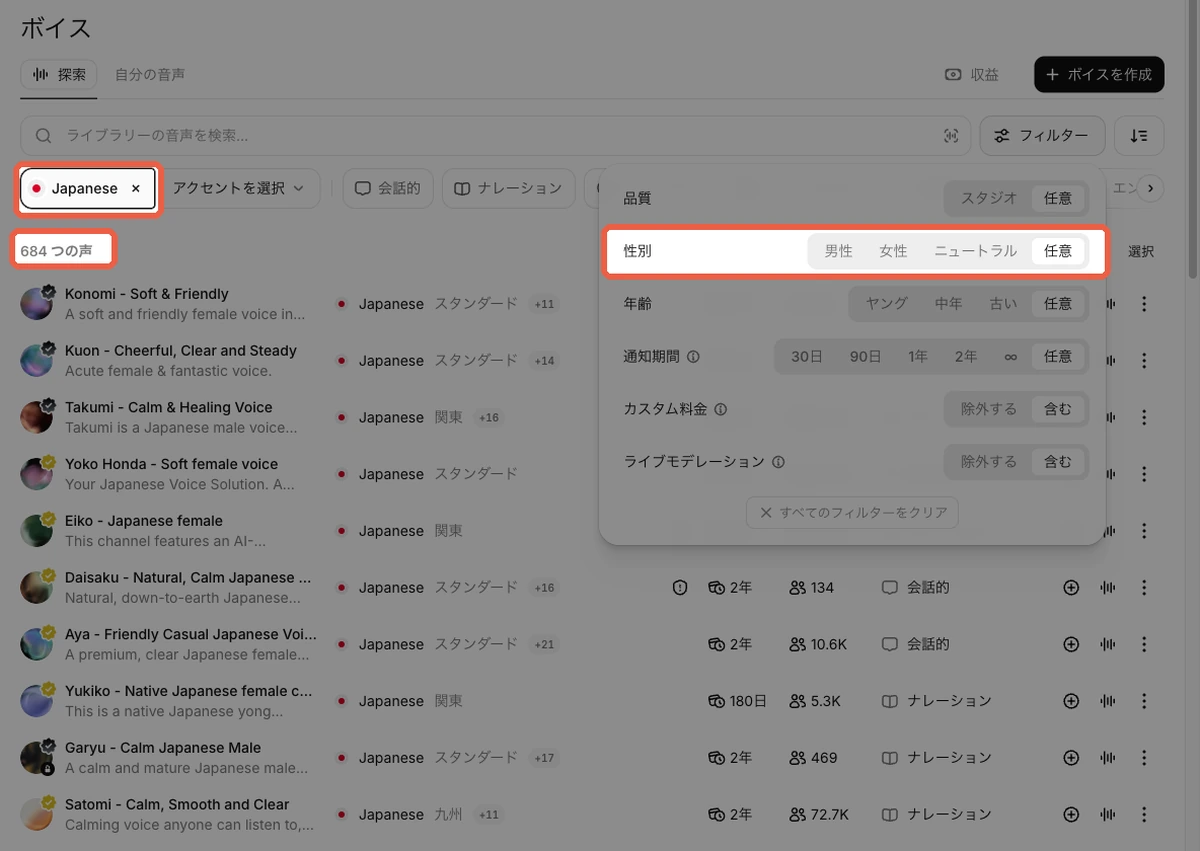Expand +21 accents on Aya row
The image size is (1200, 851).
pos(544,644)
